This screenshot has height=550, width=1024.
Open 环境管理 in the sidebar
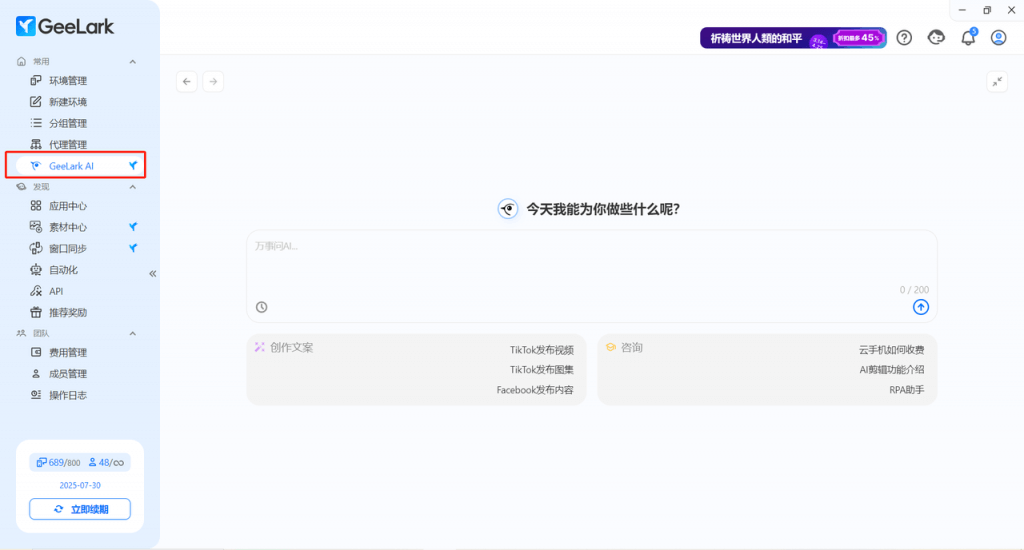click(x=68, y=81)
